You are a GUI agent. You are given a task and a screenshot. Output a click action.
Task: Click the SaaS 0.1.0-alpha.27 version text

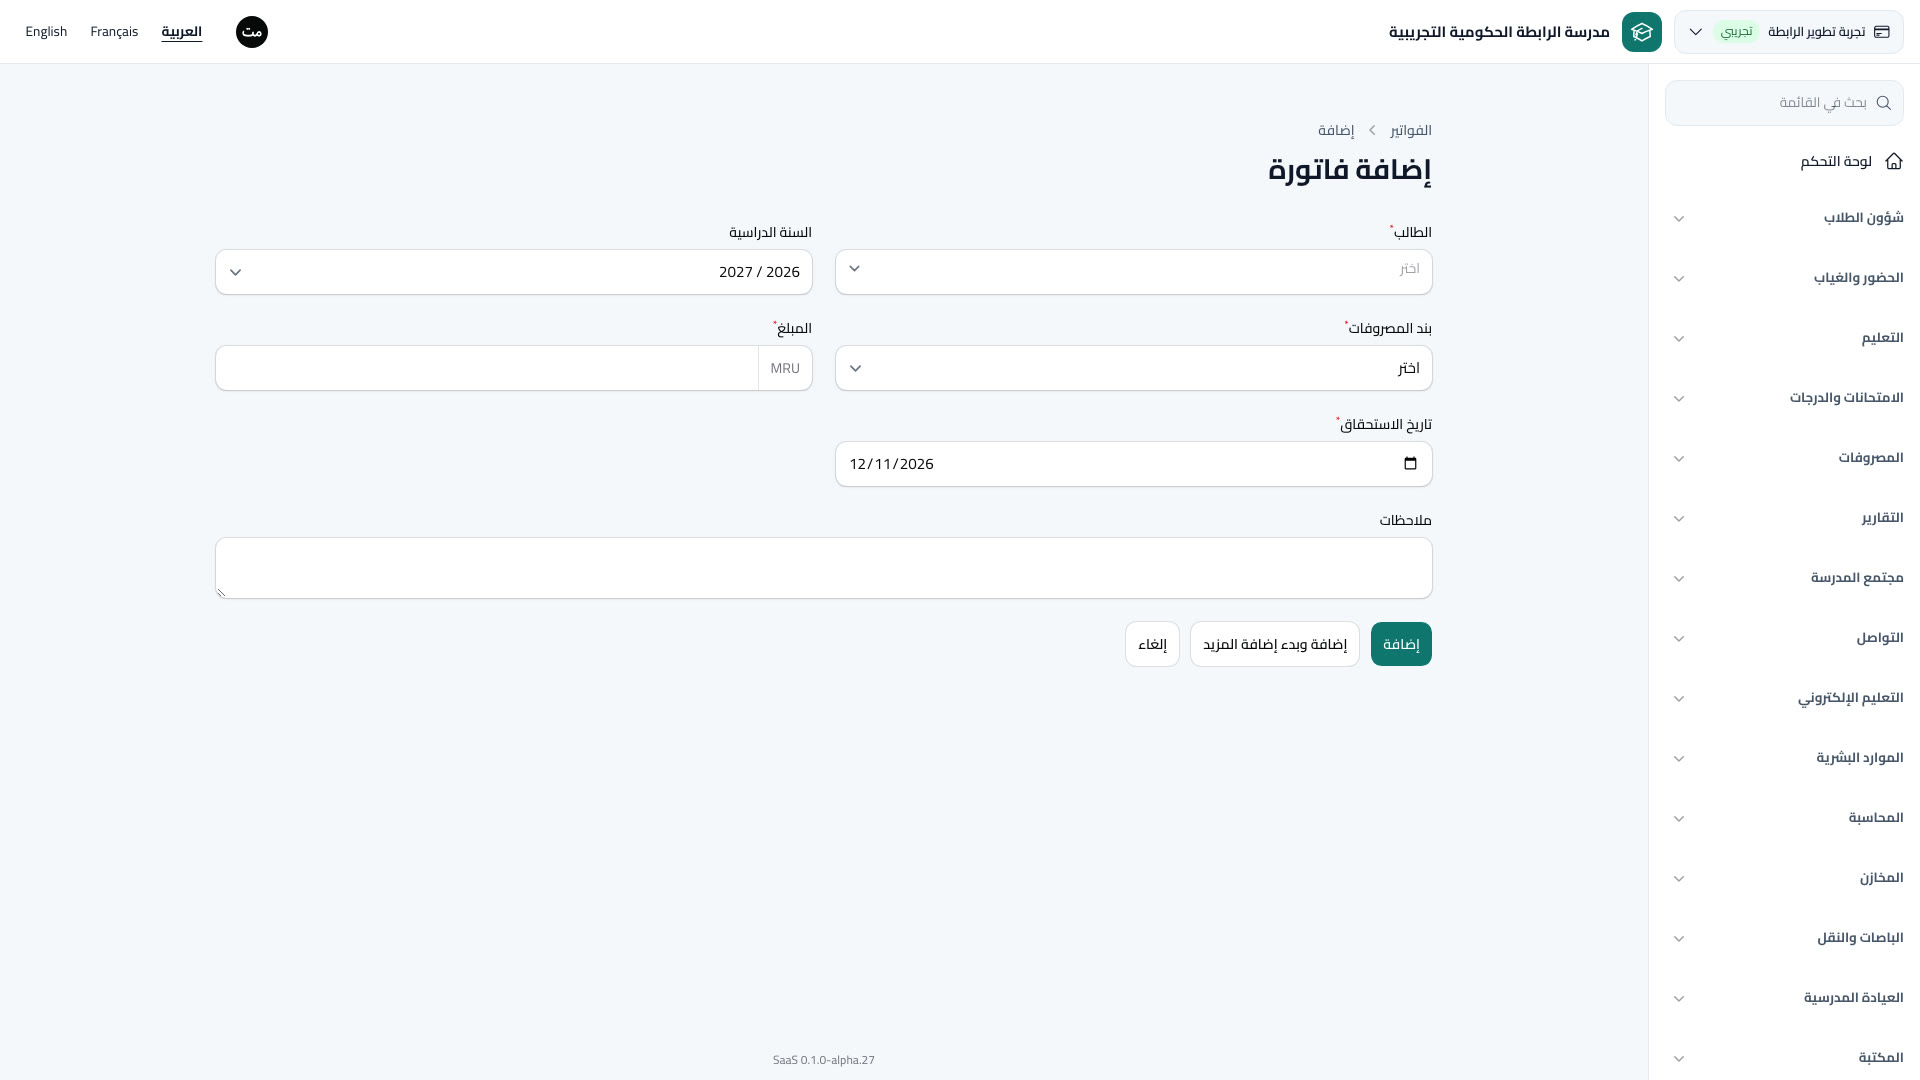pos(823,1060)
